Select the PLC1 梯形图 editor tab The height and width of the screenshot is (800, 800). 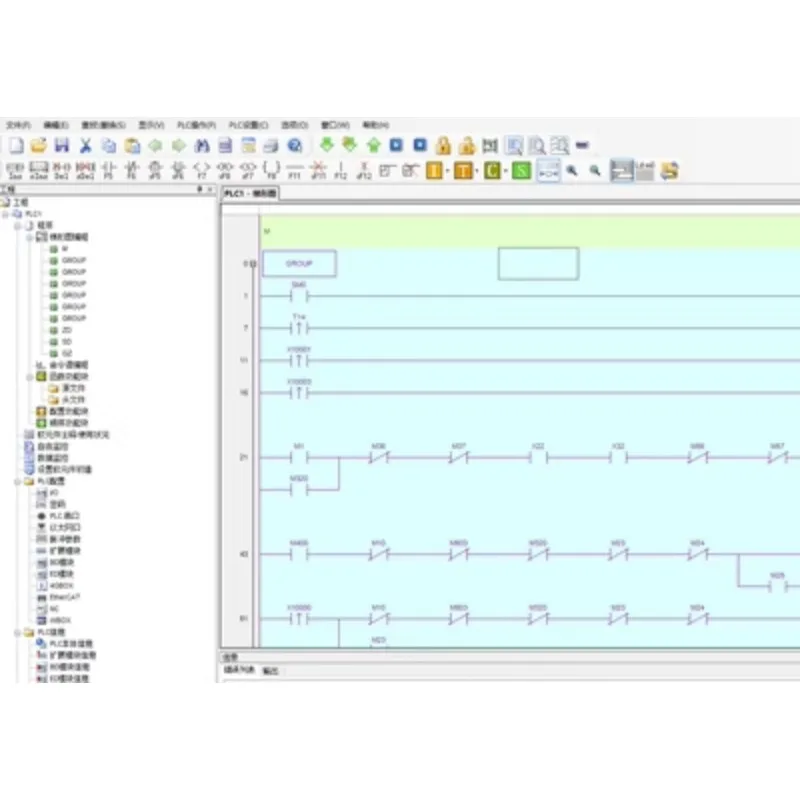tap(250, 193)
